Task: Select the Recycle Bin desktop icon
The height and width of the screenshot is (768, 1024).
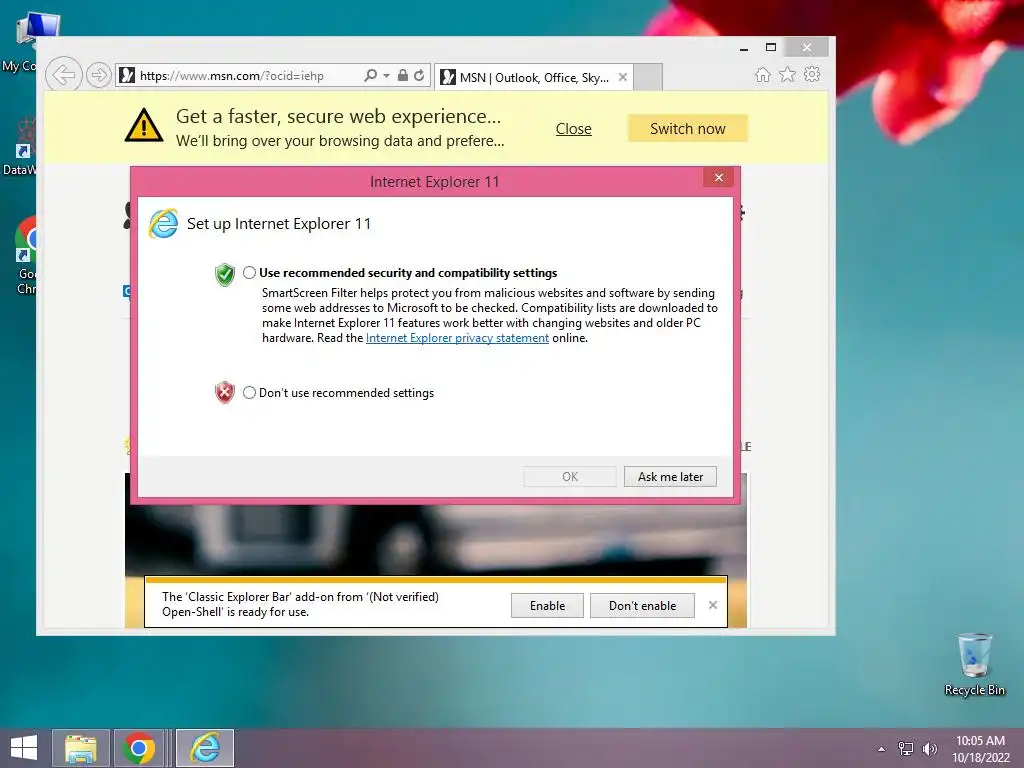Action: point(974,664)
